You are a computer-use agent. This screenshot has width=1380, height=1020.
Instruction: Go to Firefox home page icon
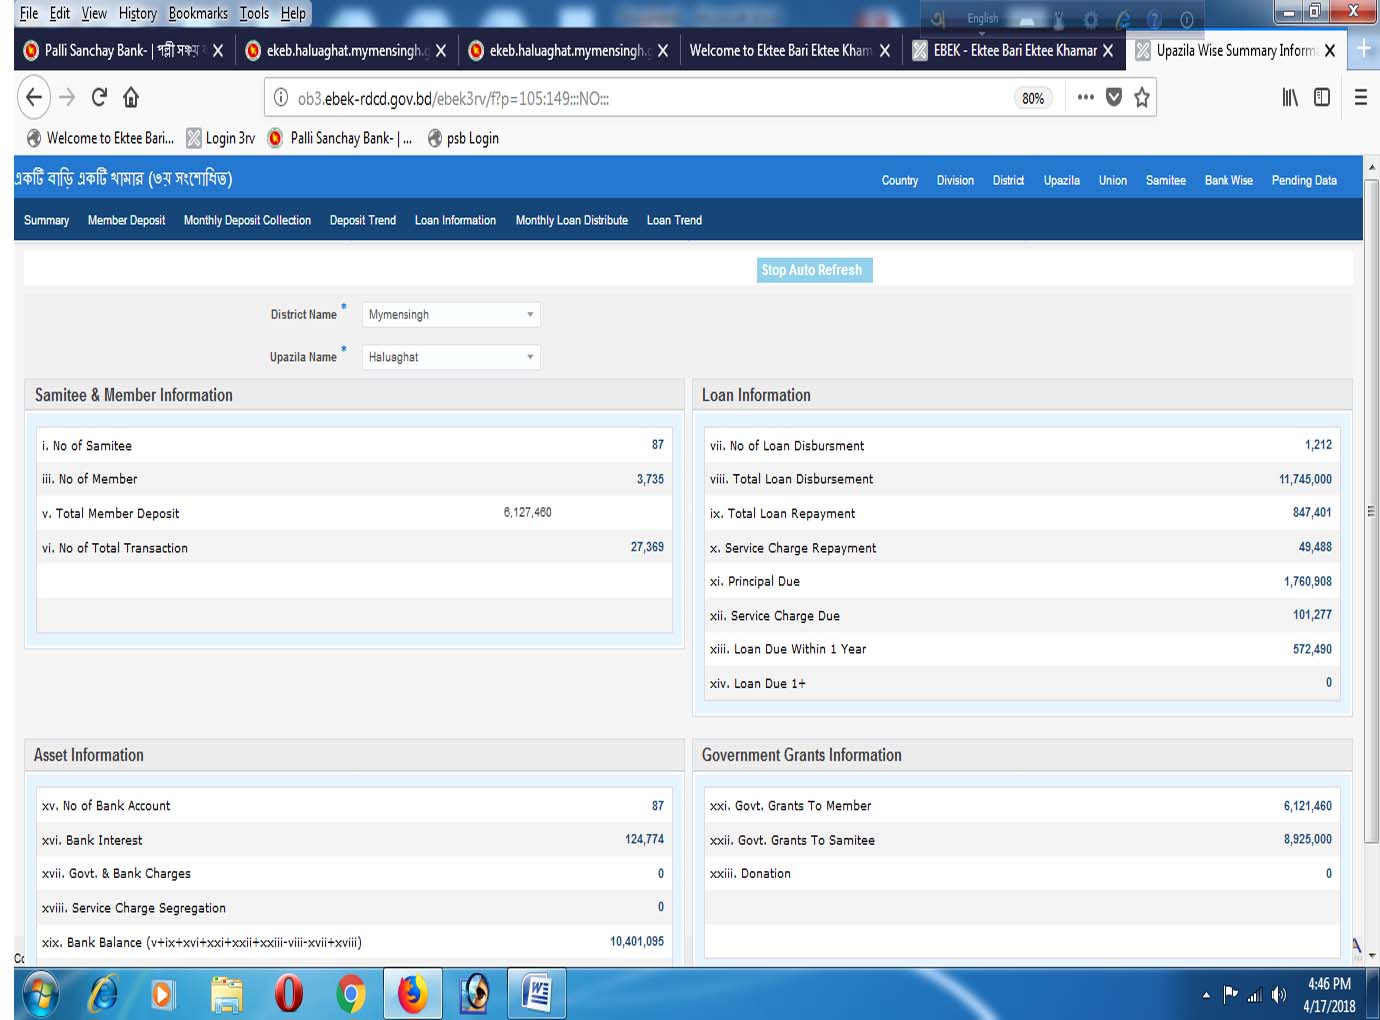(x=131, y=97)
